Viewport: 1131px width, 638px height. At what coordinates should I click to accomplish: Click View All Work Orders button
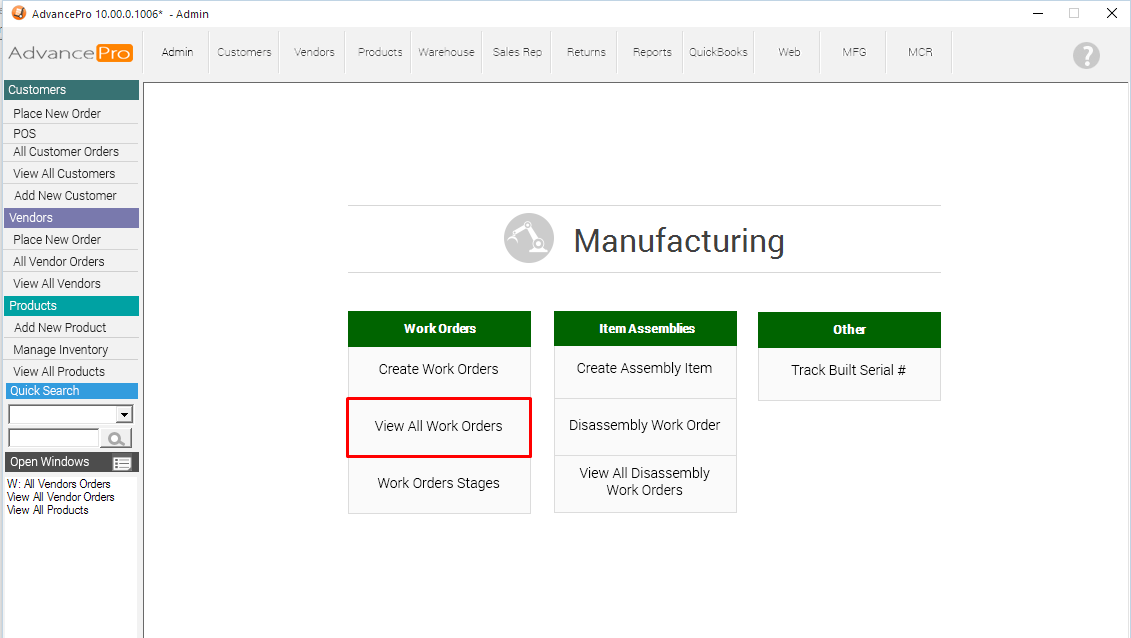click(439, 426)
